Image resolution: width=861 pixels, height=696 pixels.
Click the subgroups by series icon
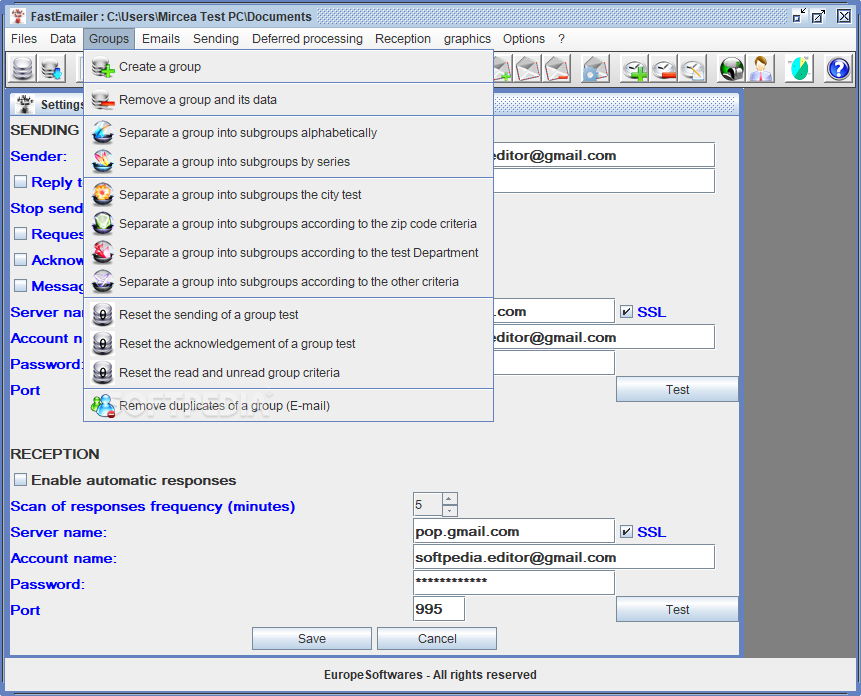coord(103,162)
